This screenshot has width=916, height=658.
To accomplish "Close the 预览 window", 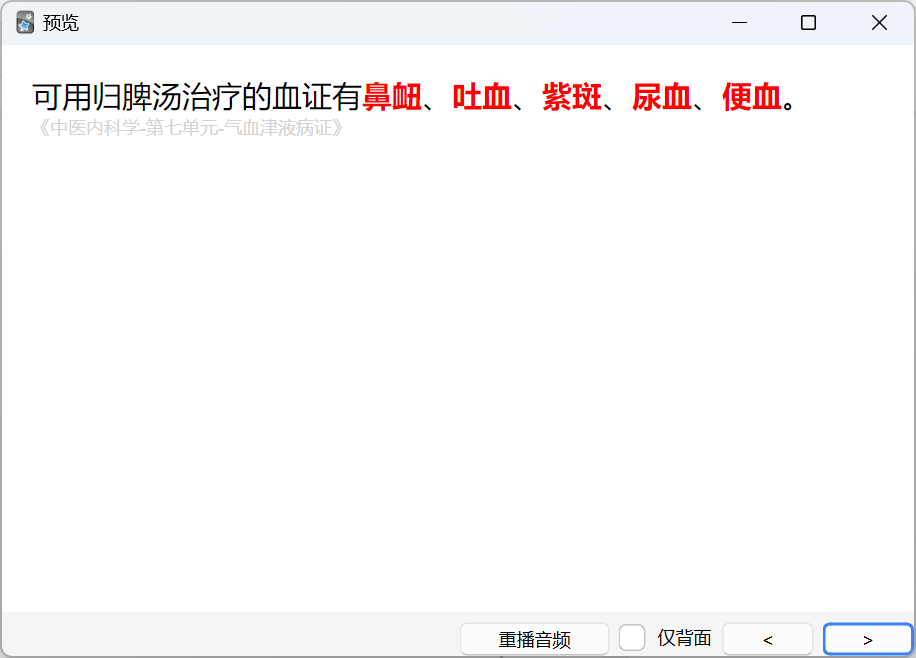I will 879,23.
